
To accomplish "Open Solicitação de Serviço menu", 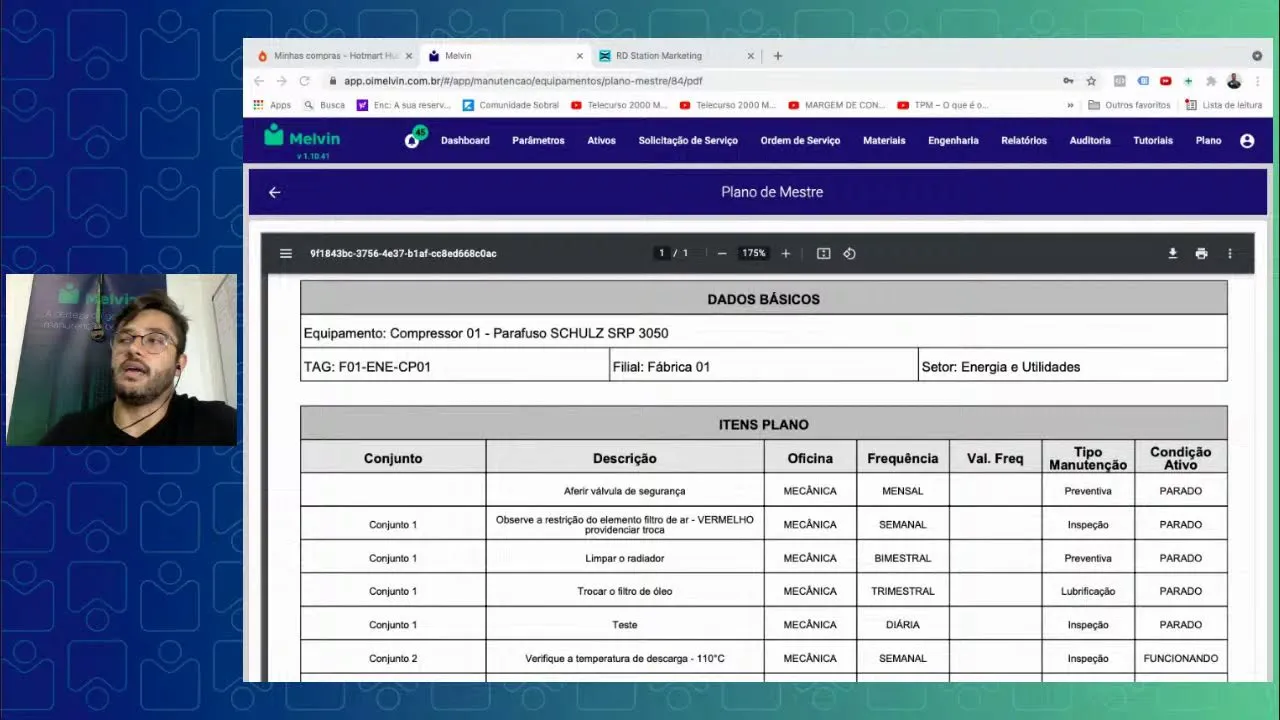I will pos(688,141).
